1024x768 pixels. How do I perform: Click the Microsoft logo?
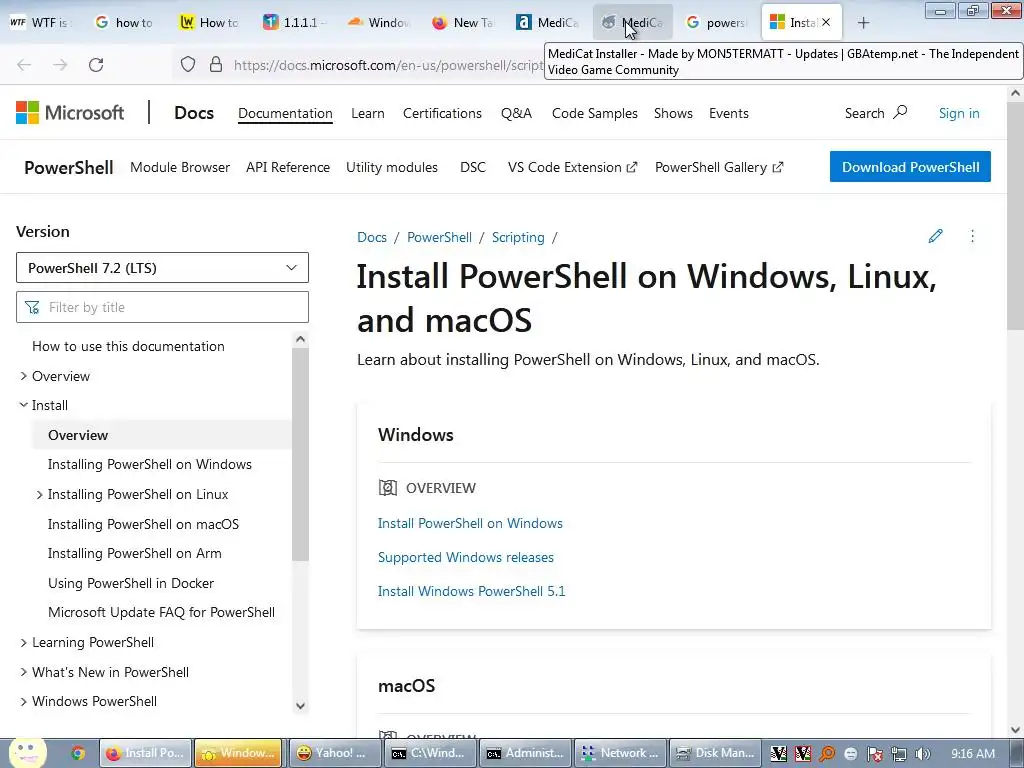pos(70,113)
